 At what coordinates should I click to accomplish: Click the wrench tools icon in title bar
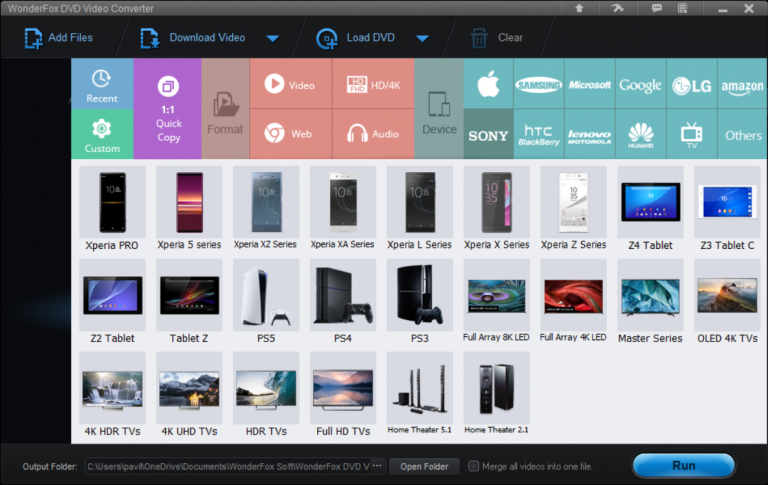[617, 8]
